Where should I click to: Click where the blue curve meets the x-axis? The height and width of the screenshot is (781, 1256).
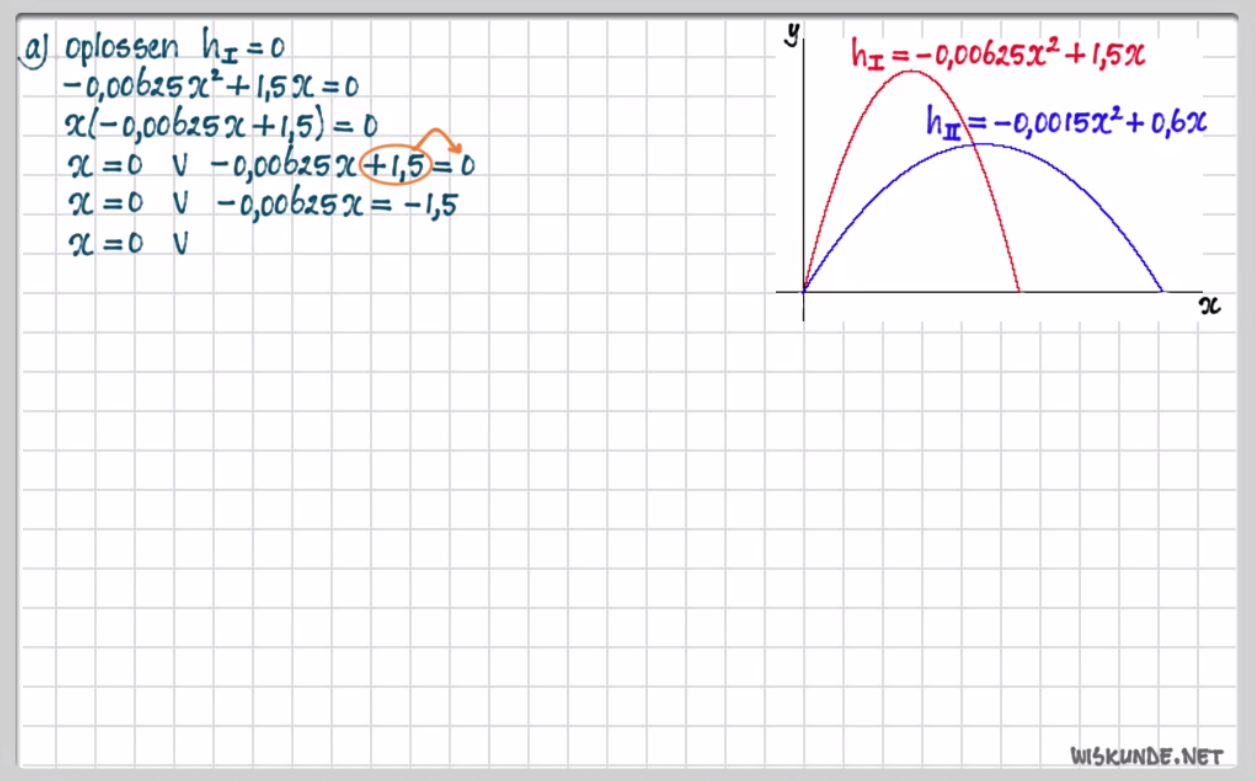click(x=1162, y=292)
